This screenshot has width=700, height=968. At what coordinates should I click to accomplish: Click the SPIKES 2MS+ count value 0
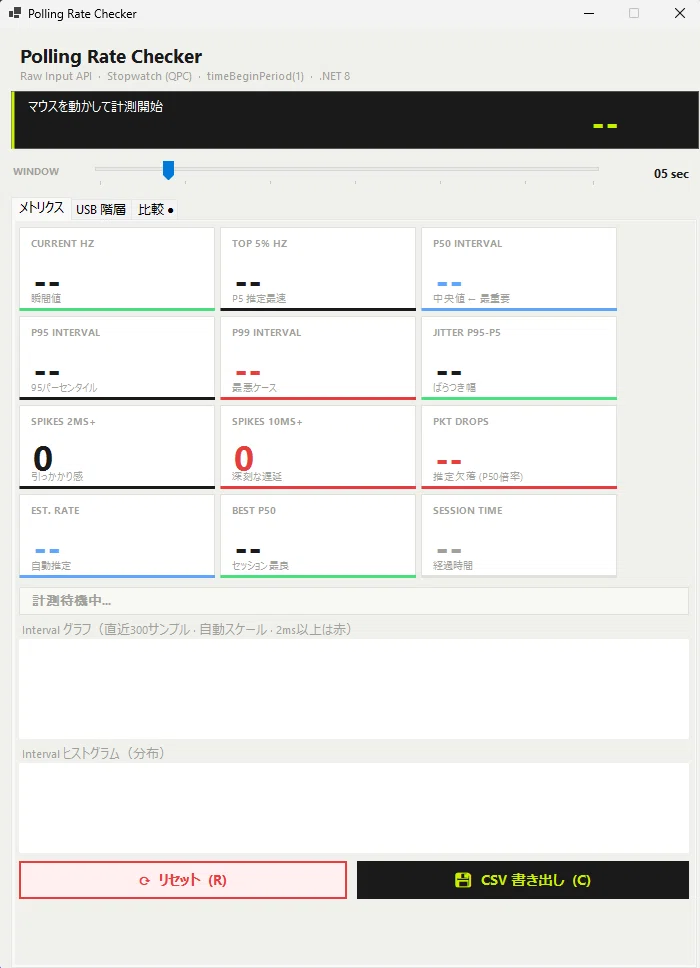43,459
